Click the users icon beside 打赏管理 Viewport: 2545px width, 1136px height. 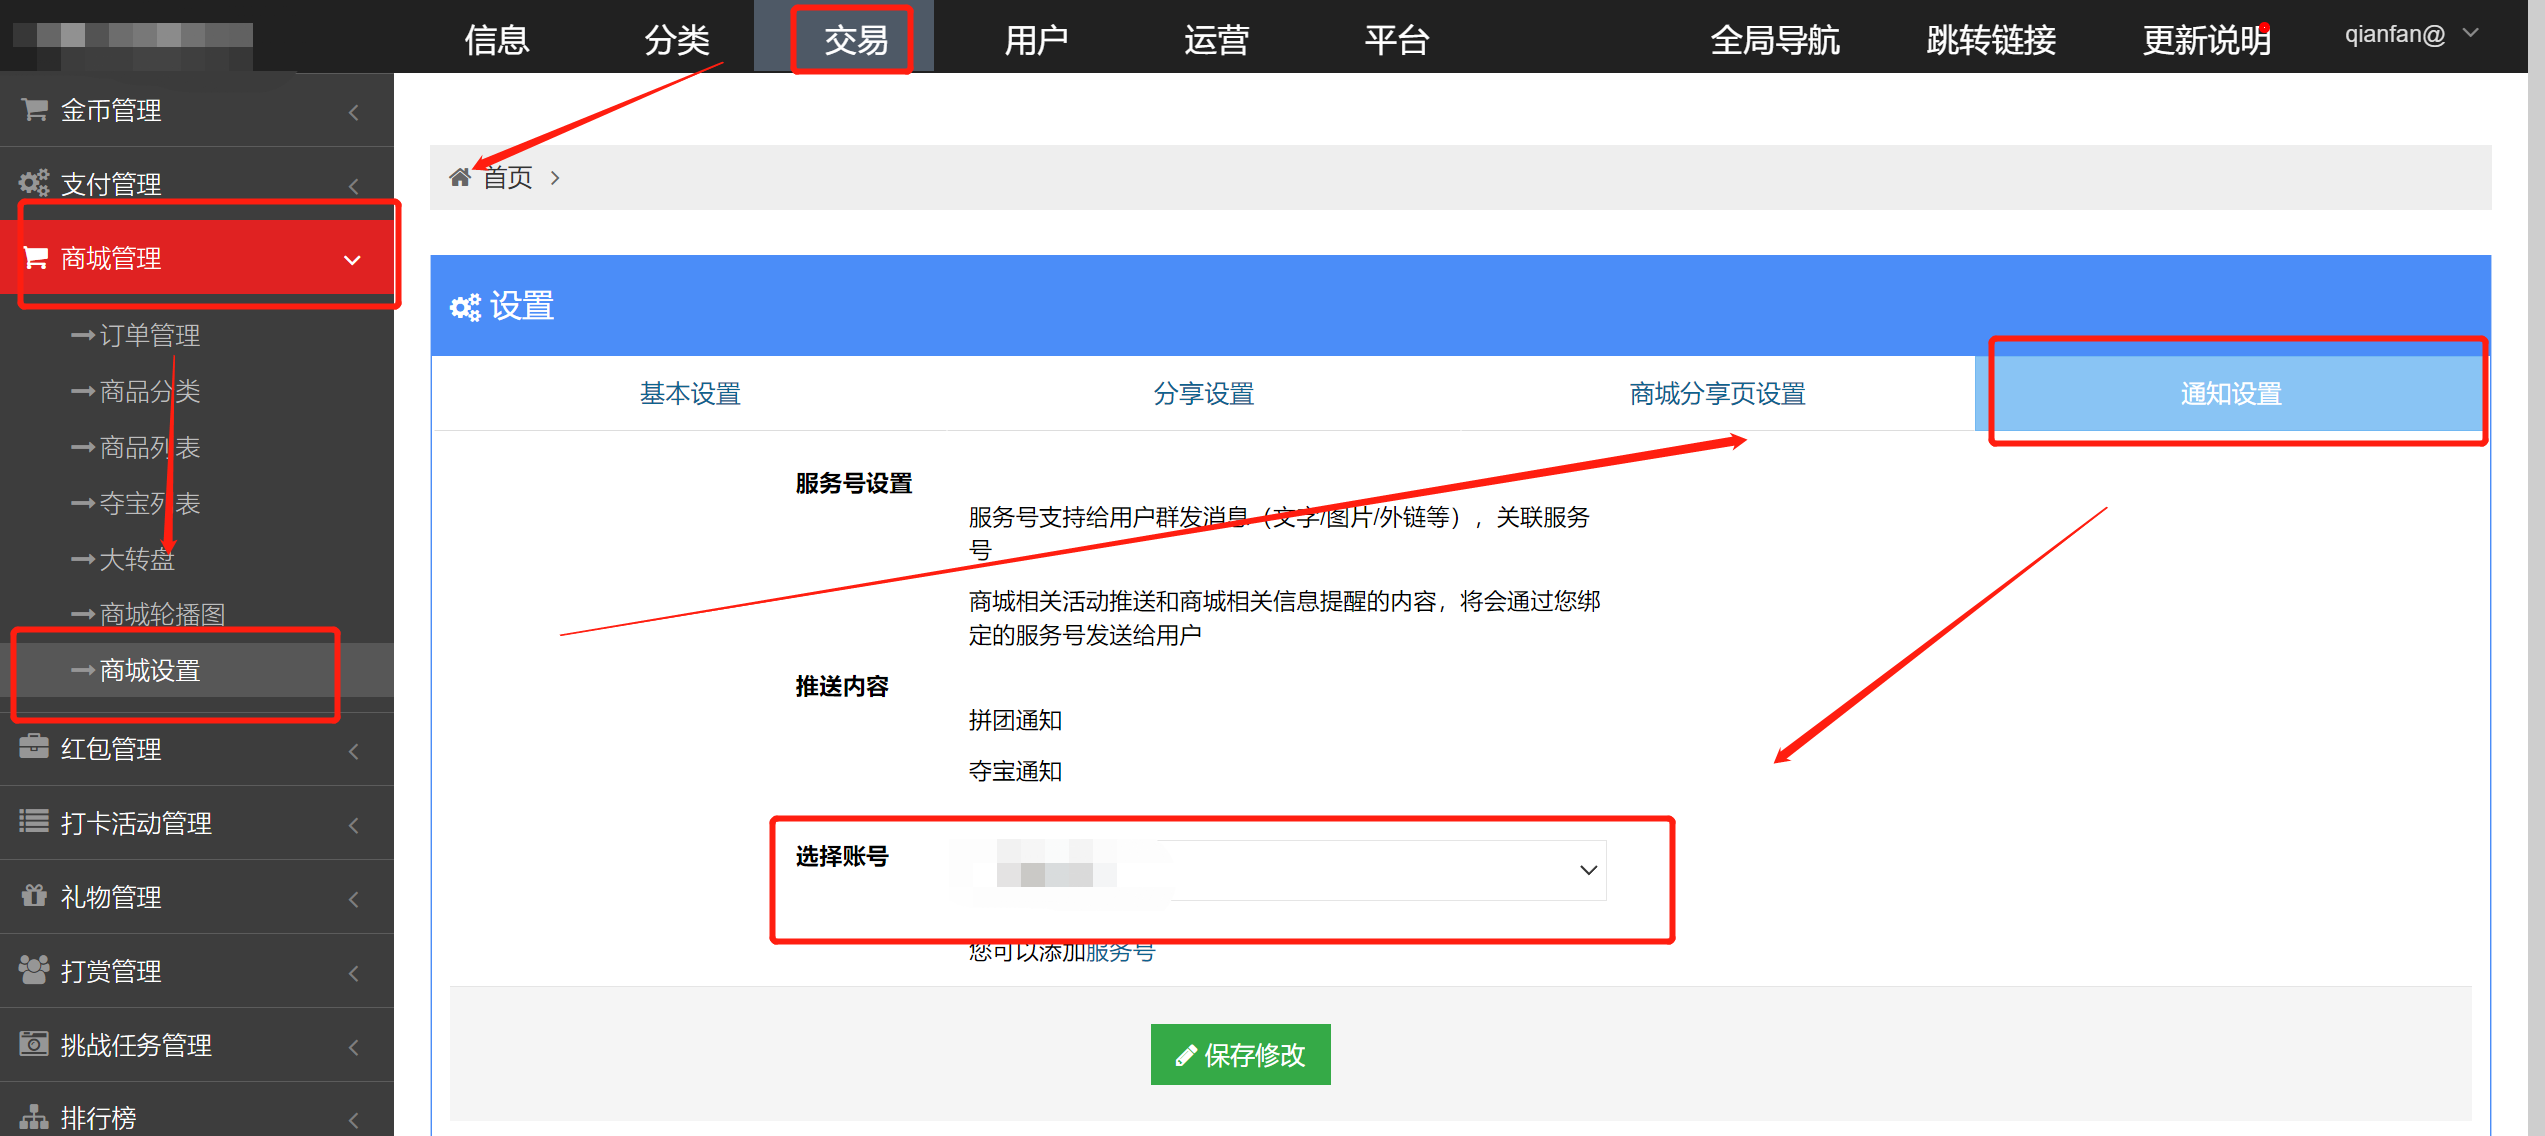click(x=34, y=969)
